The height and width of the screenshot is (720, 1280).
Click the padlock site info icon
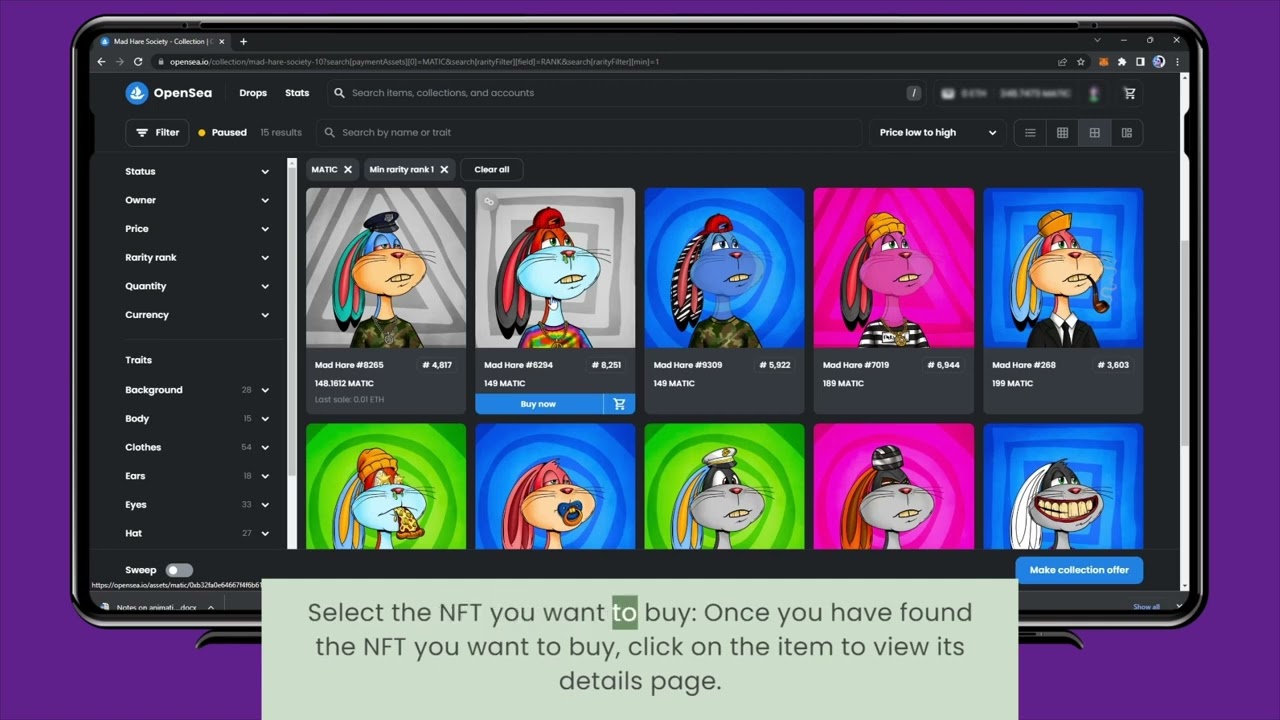[160, 62]
